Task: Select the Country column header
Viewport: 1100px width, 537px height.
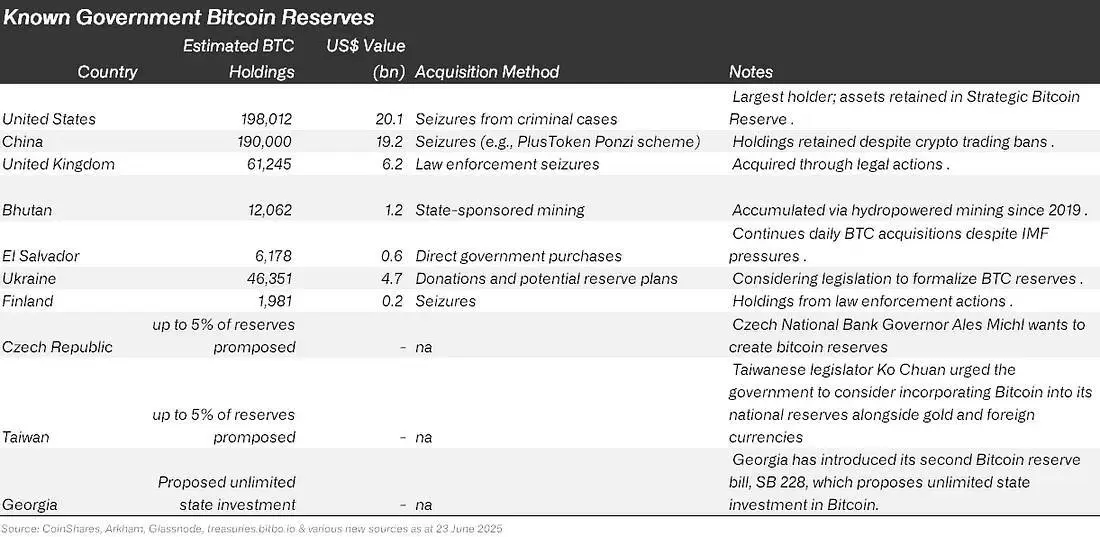Action: coord(107,72)
